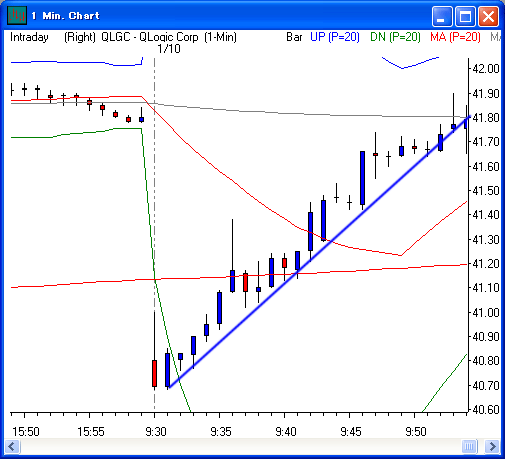Screen dimensions: 505x459
Task: Click the tall blue candle at 9:46
Action: pos(362,178)
